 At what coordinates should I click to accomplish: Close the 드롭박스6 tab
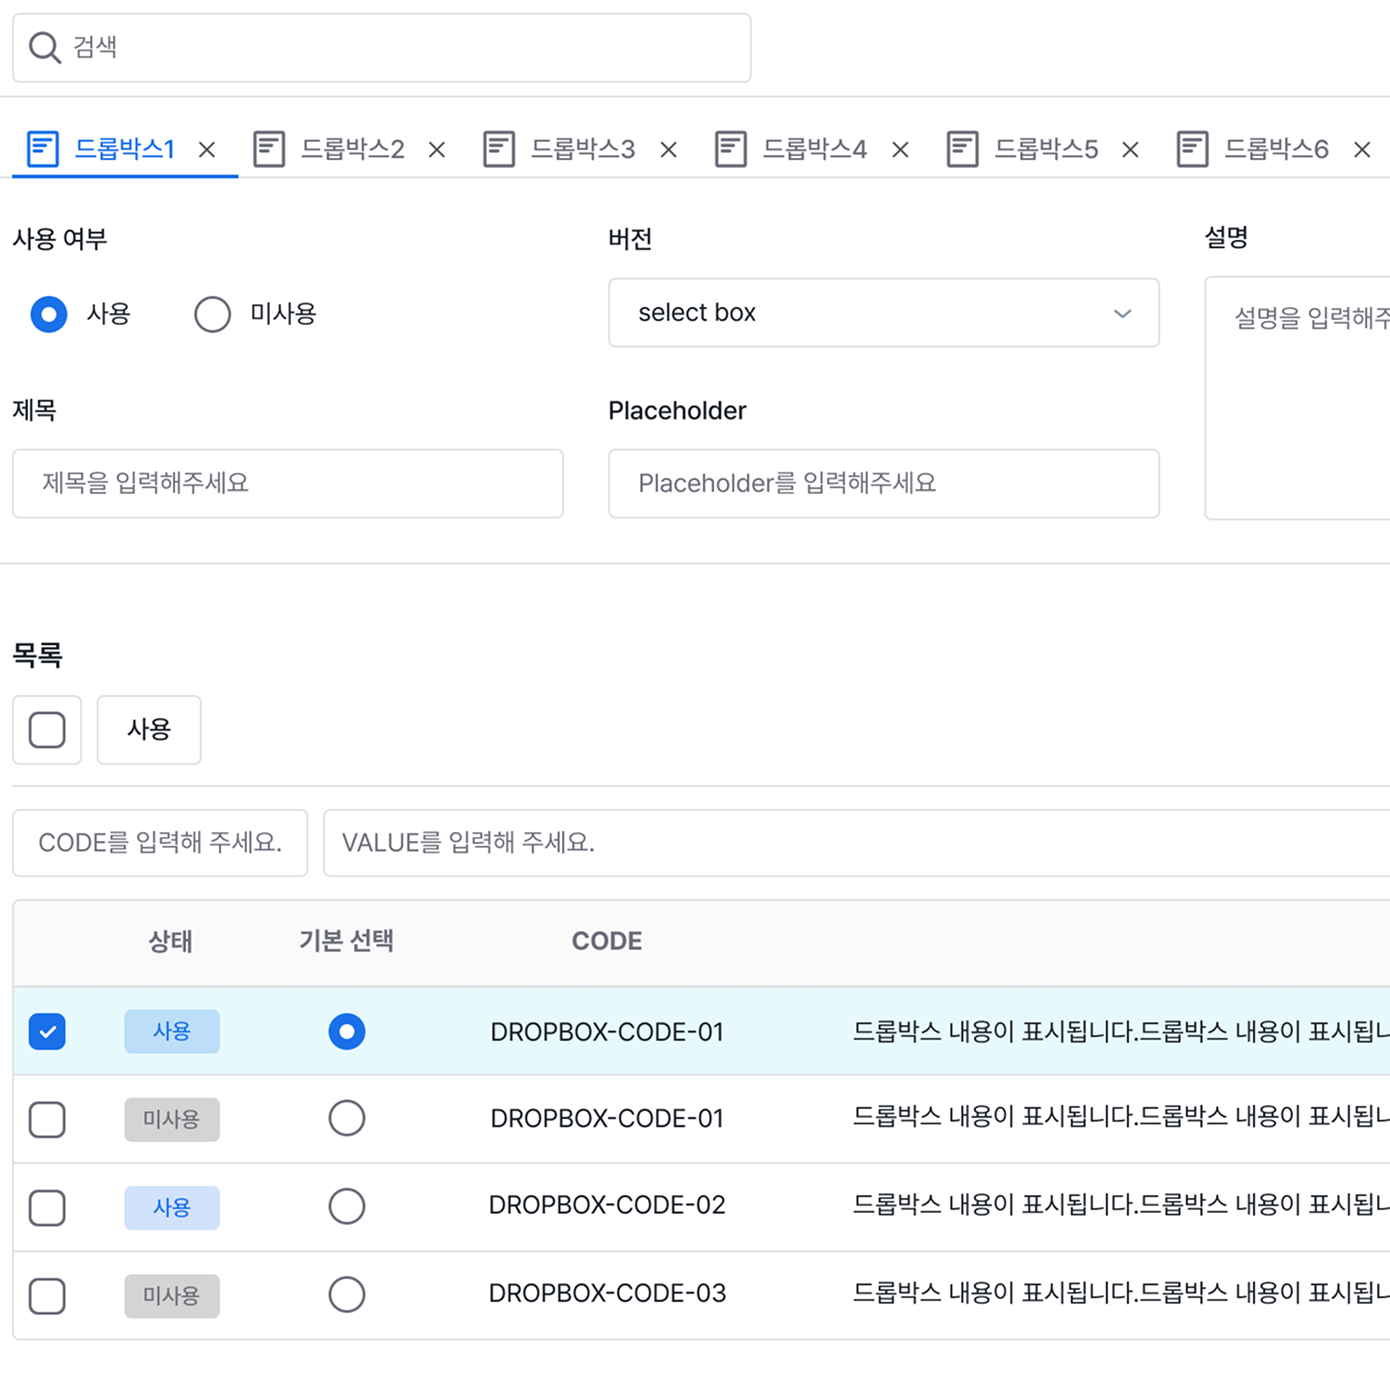(1362, 150)
